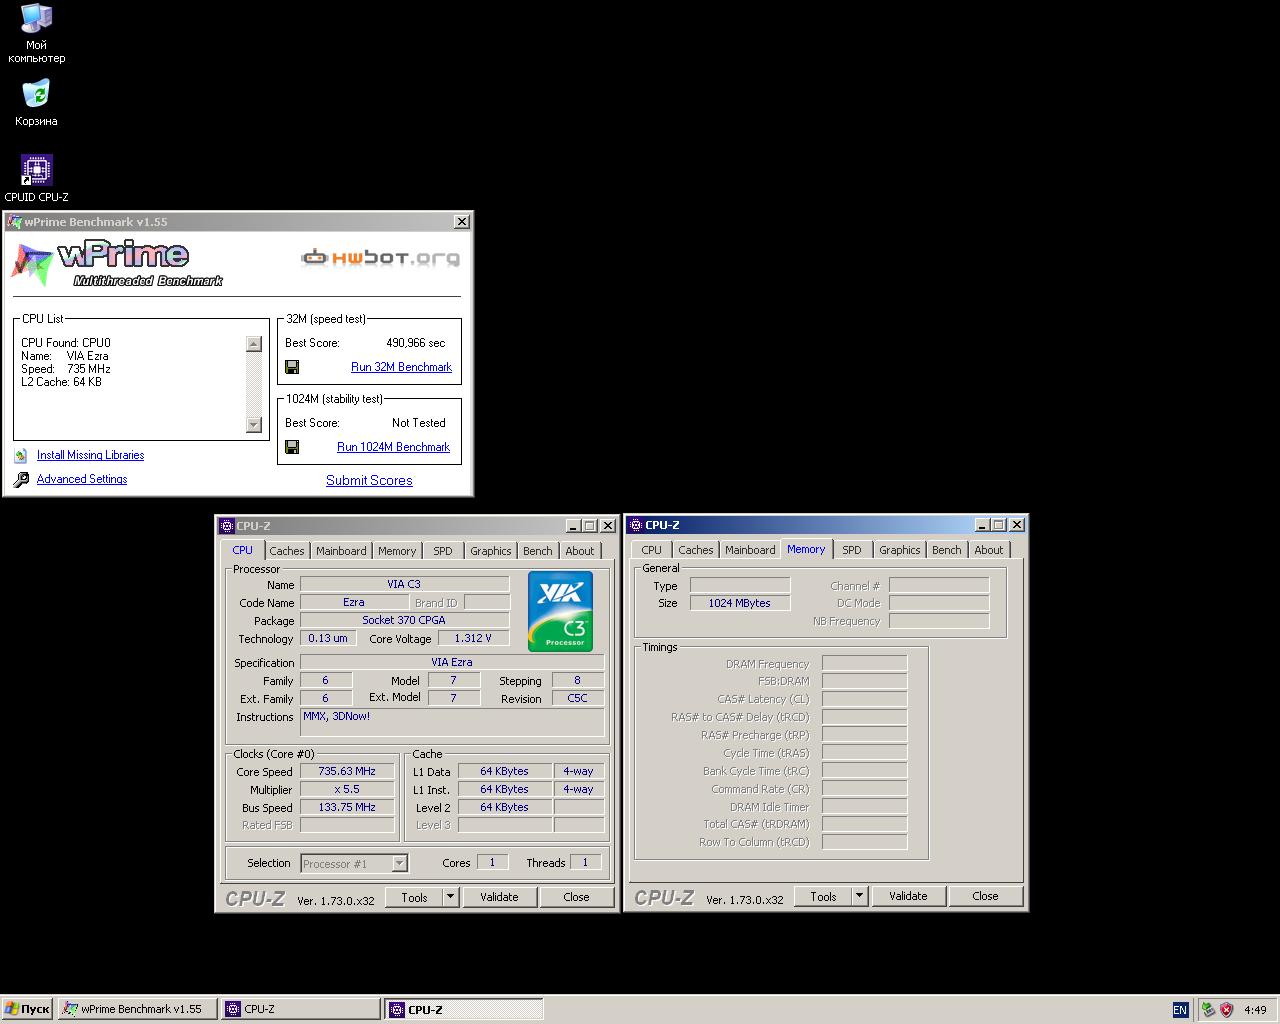Click the wPrime window title bar icon
Viewport: 1280px width, 1024px height.
14,222
